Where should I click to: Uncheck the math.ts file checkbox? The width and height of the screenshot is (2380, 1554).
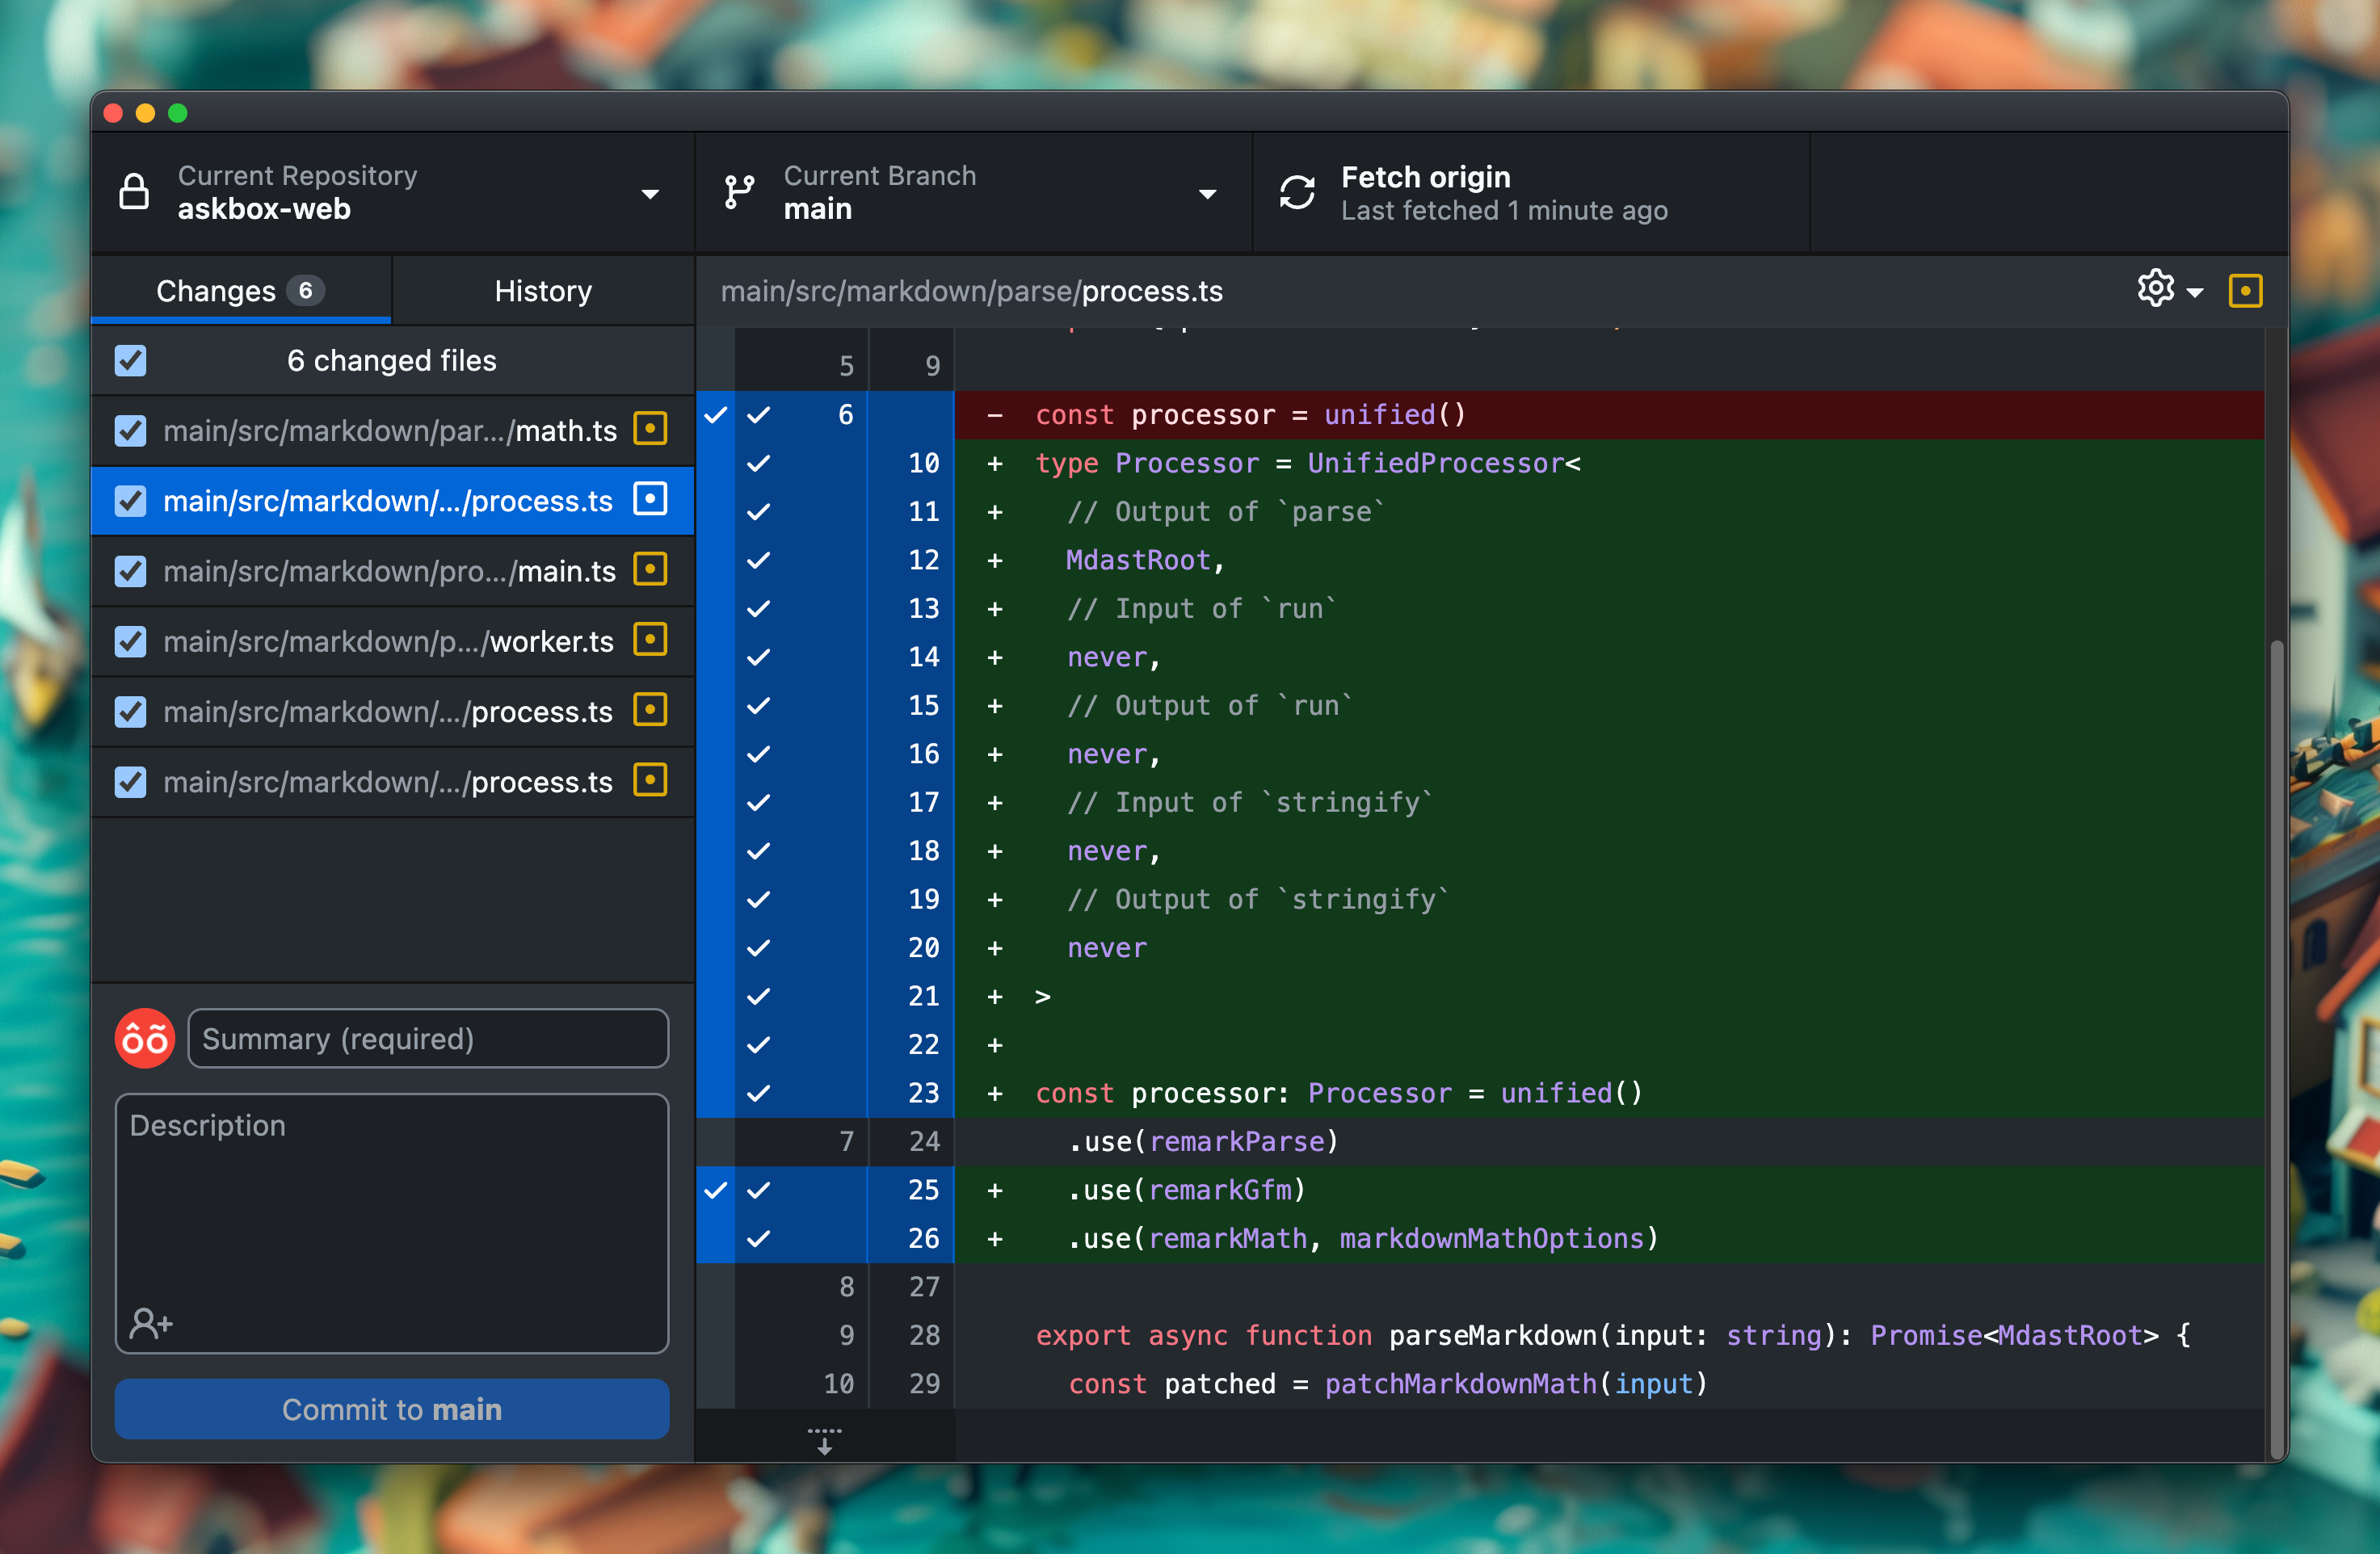pos(130,430)
